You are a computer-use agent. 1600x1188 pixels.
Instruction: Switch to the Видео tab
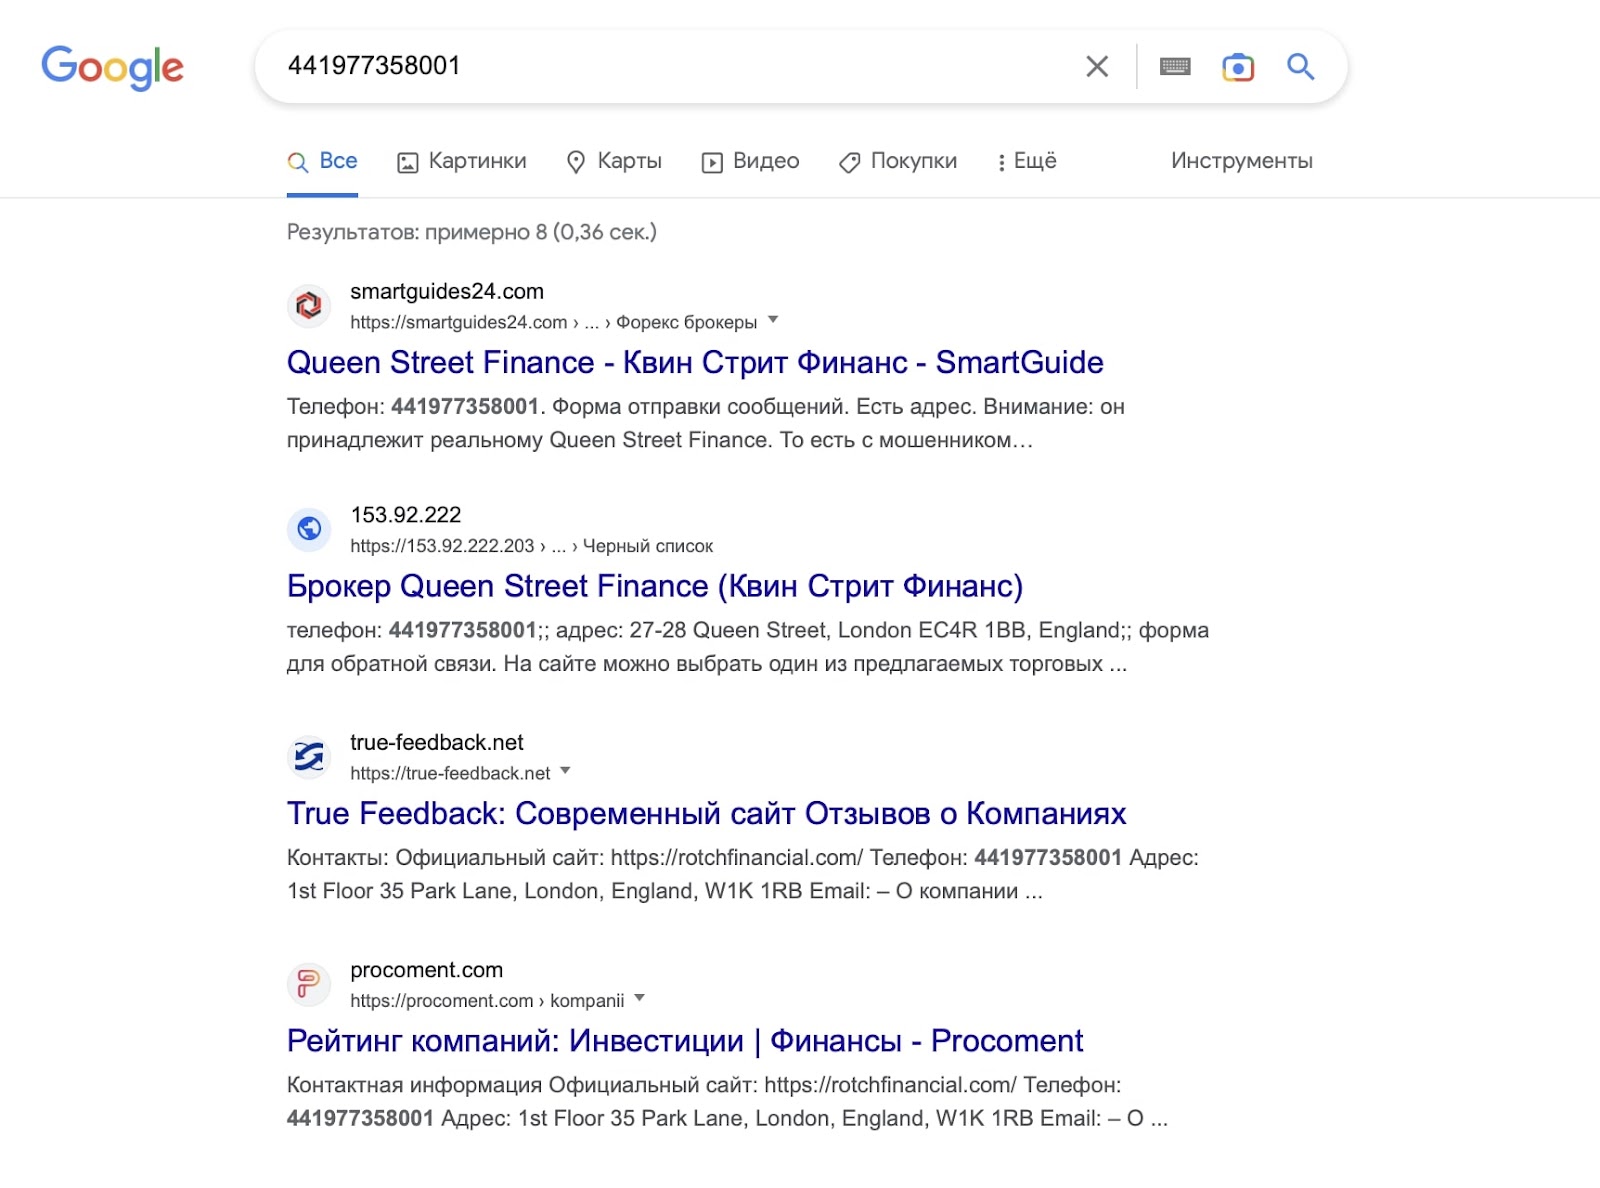[751, 161]
